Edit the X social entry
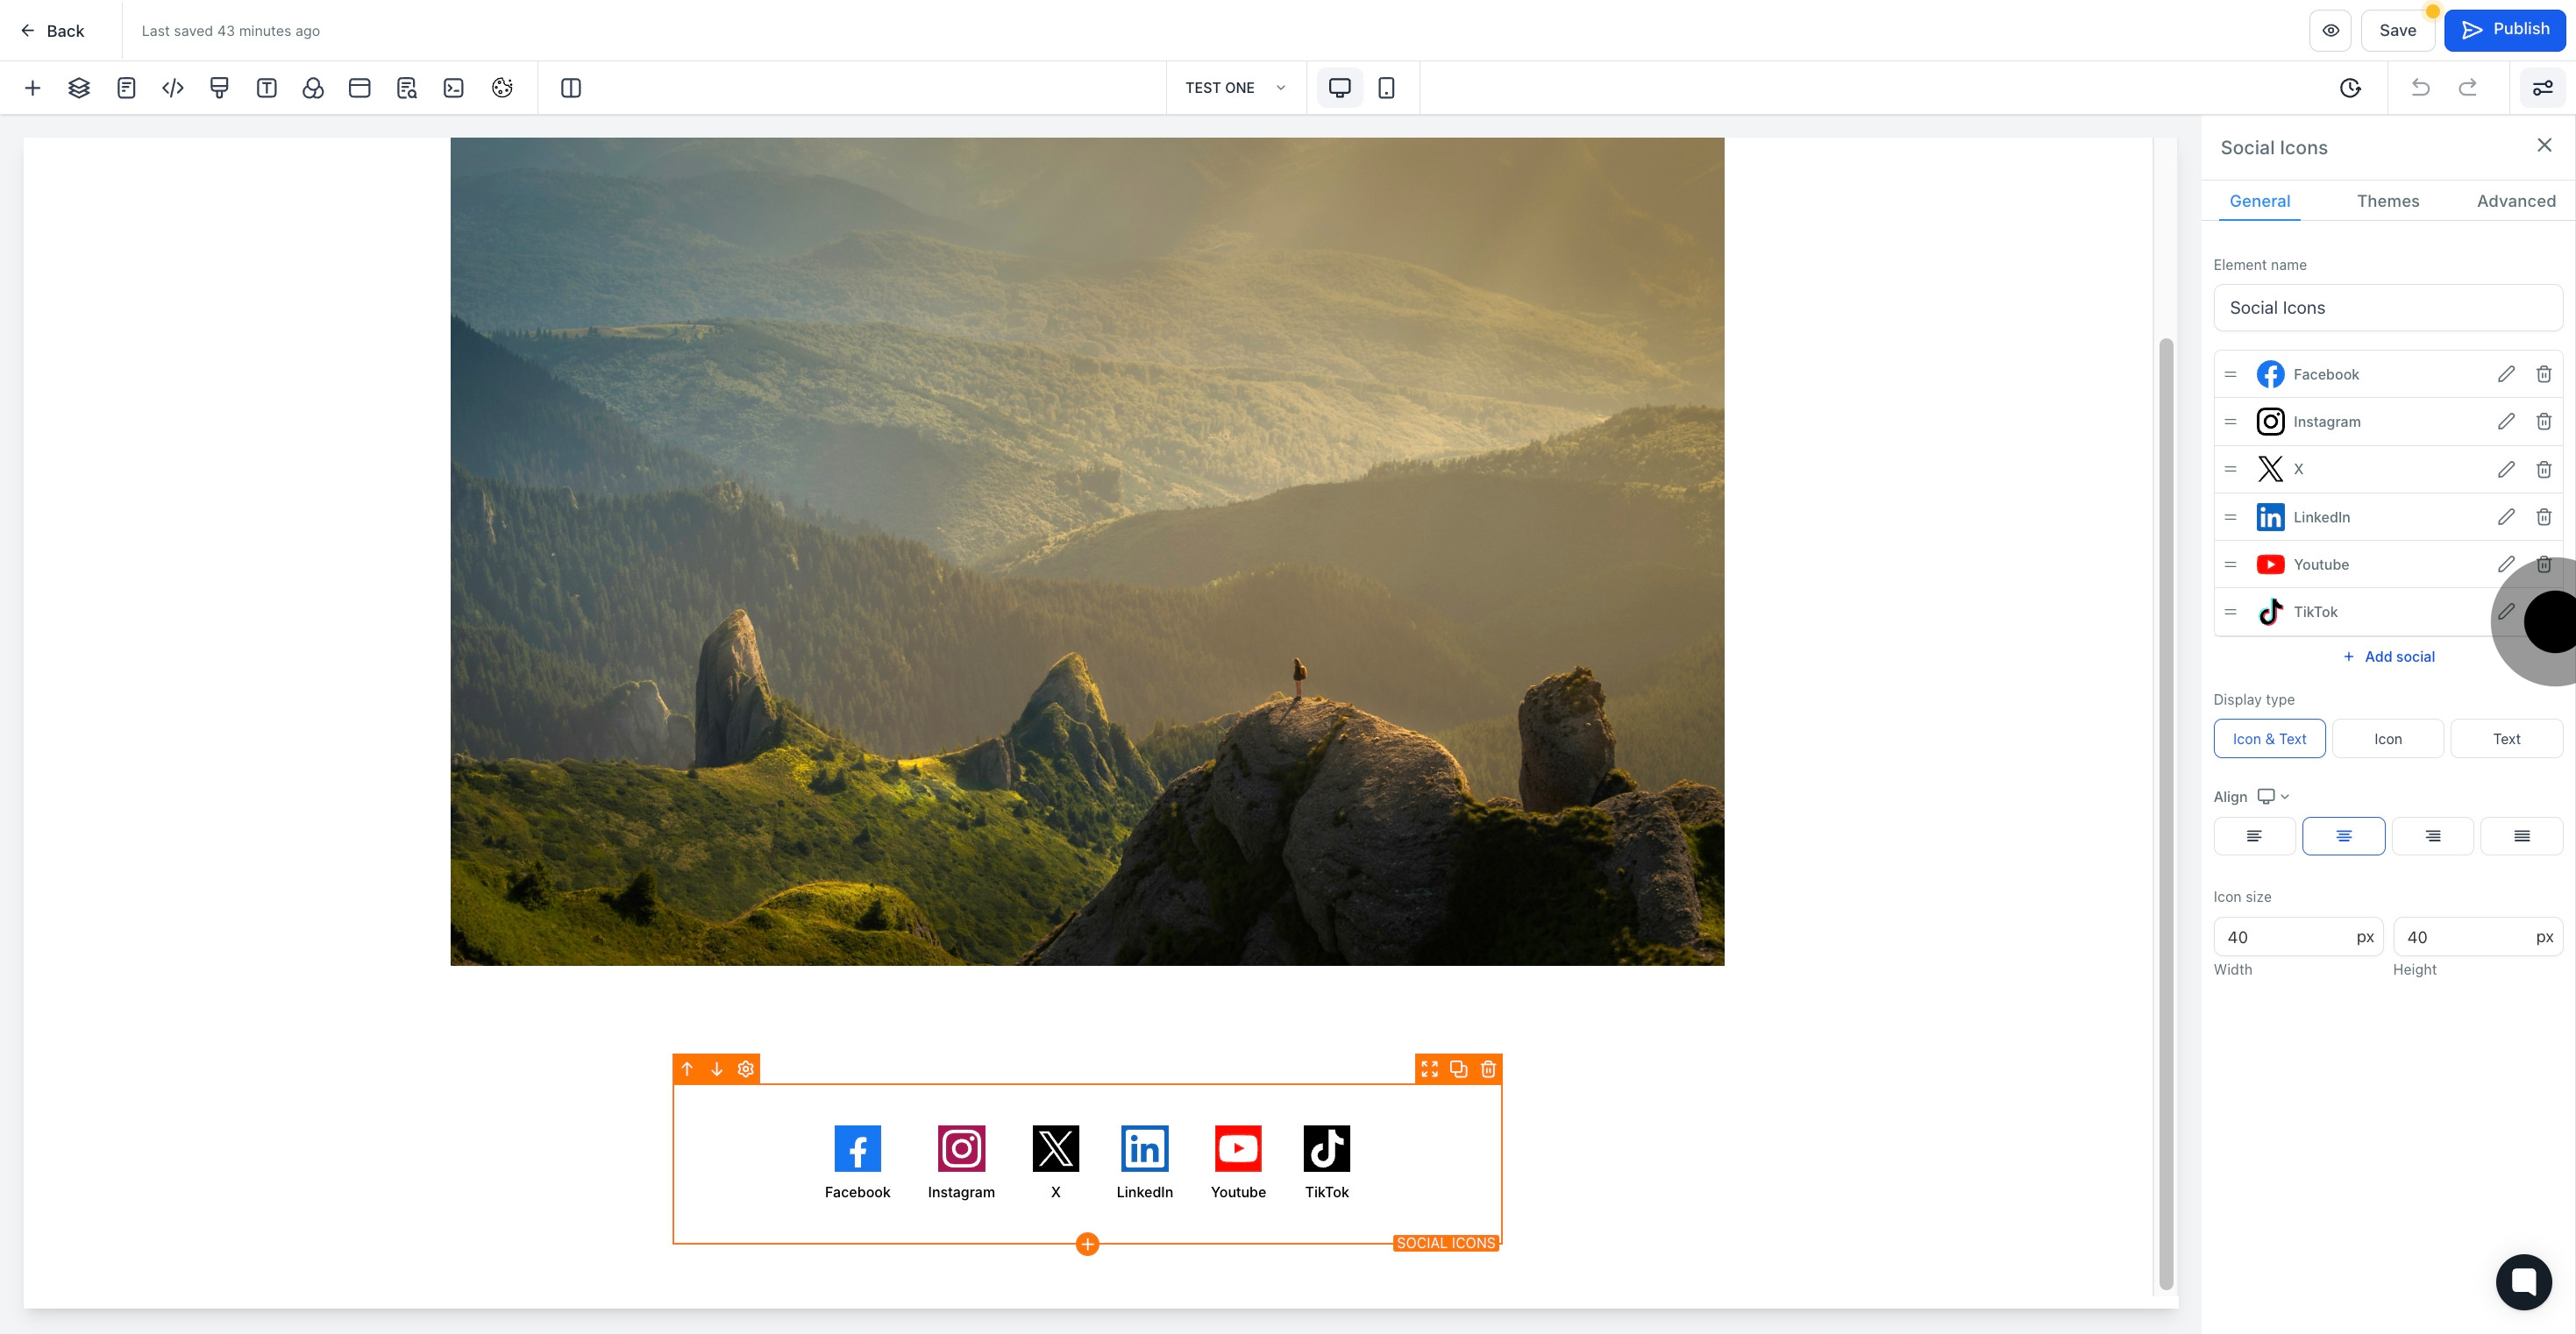This screenshot has width=2576, height=1334. 2506,469
